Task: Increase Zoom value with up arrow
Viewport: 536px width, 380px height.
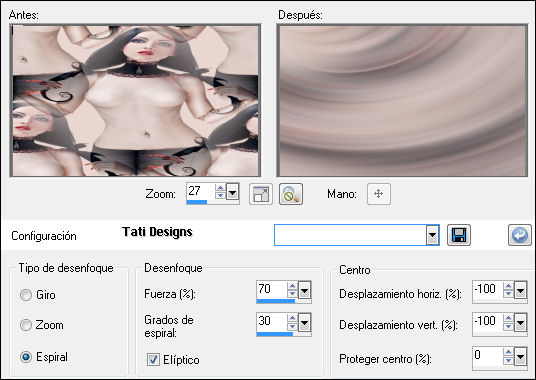Action: pyautogui.click(x=220, y=188)
